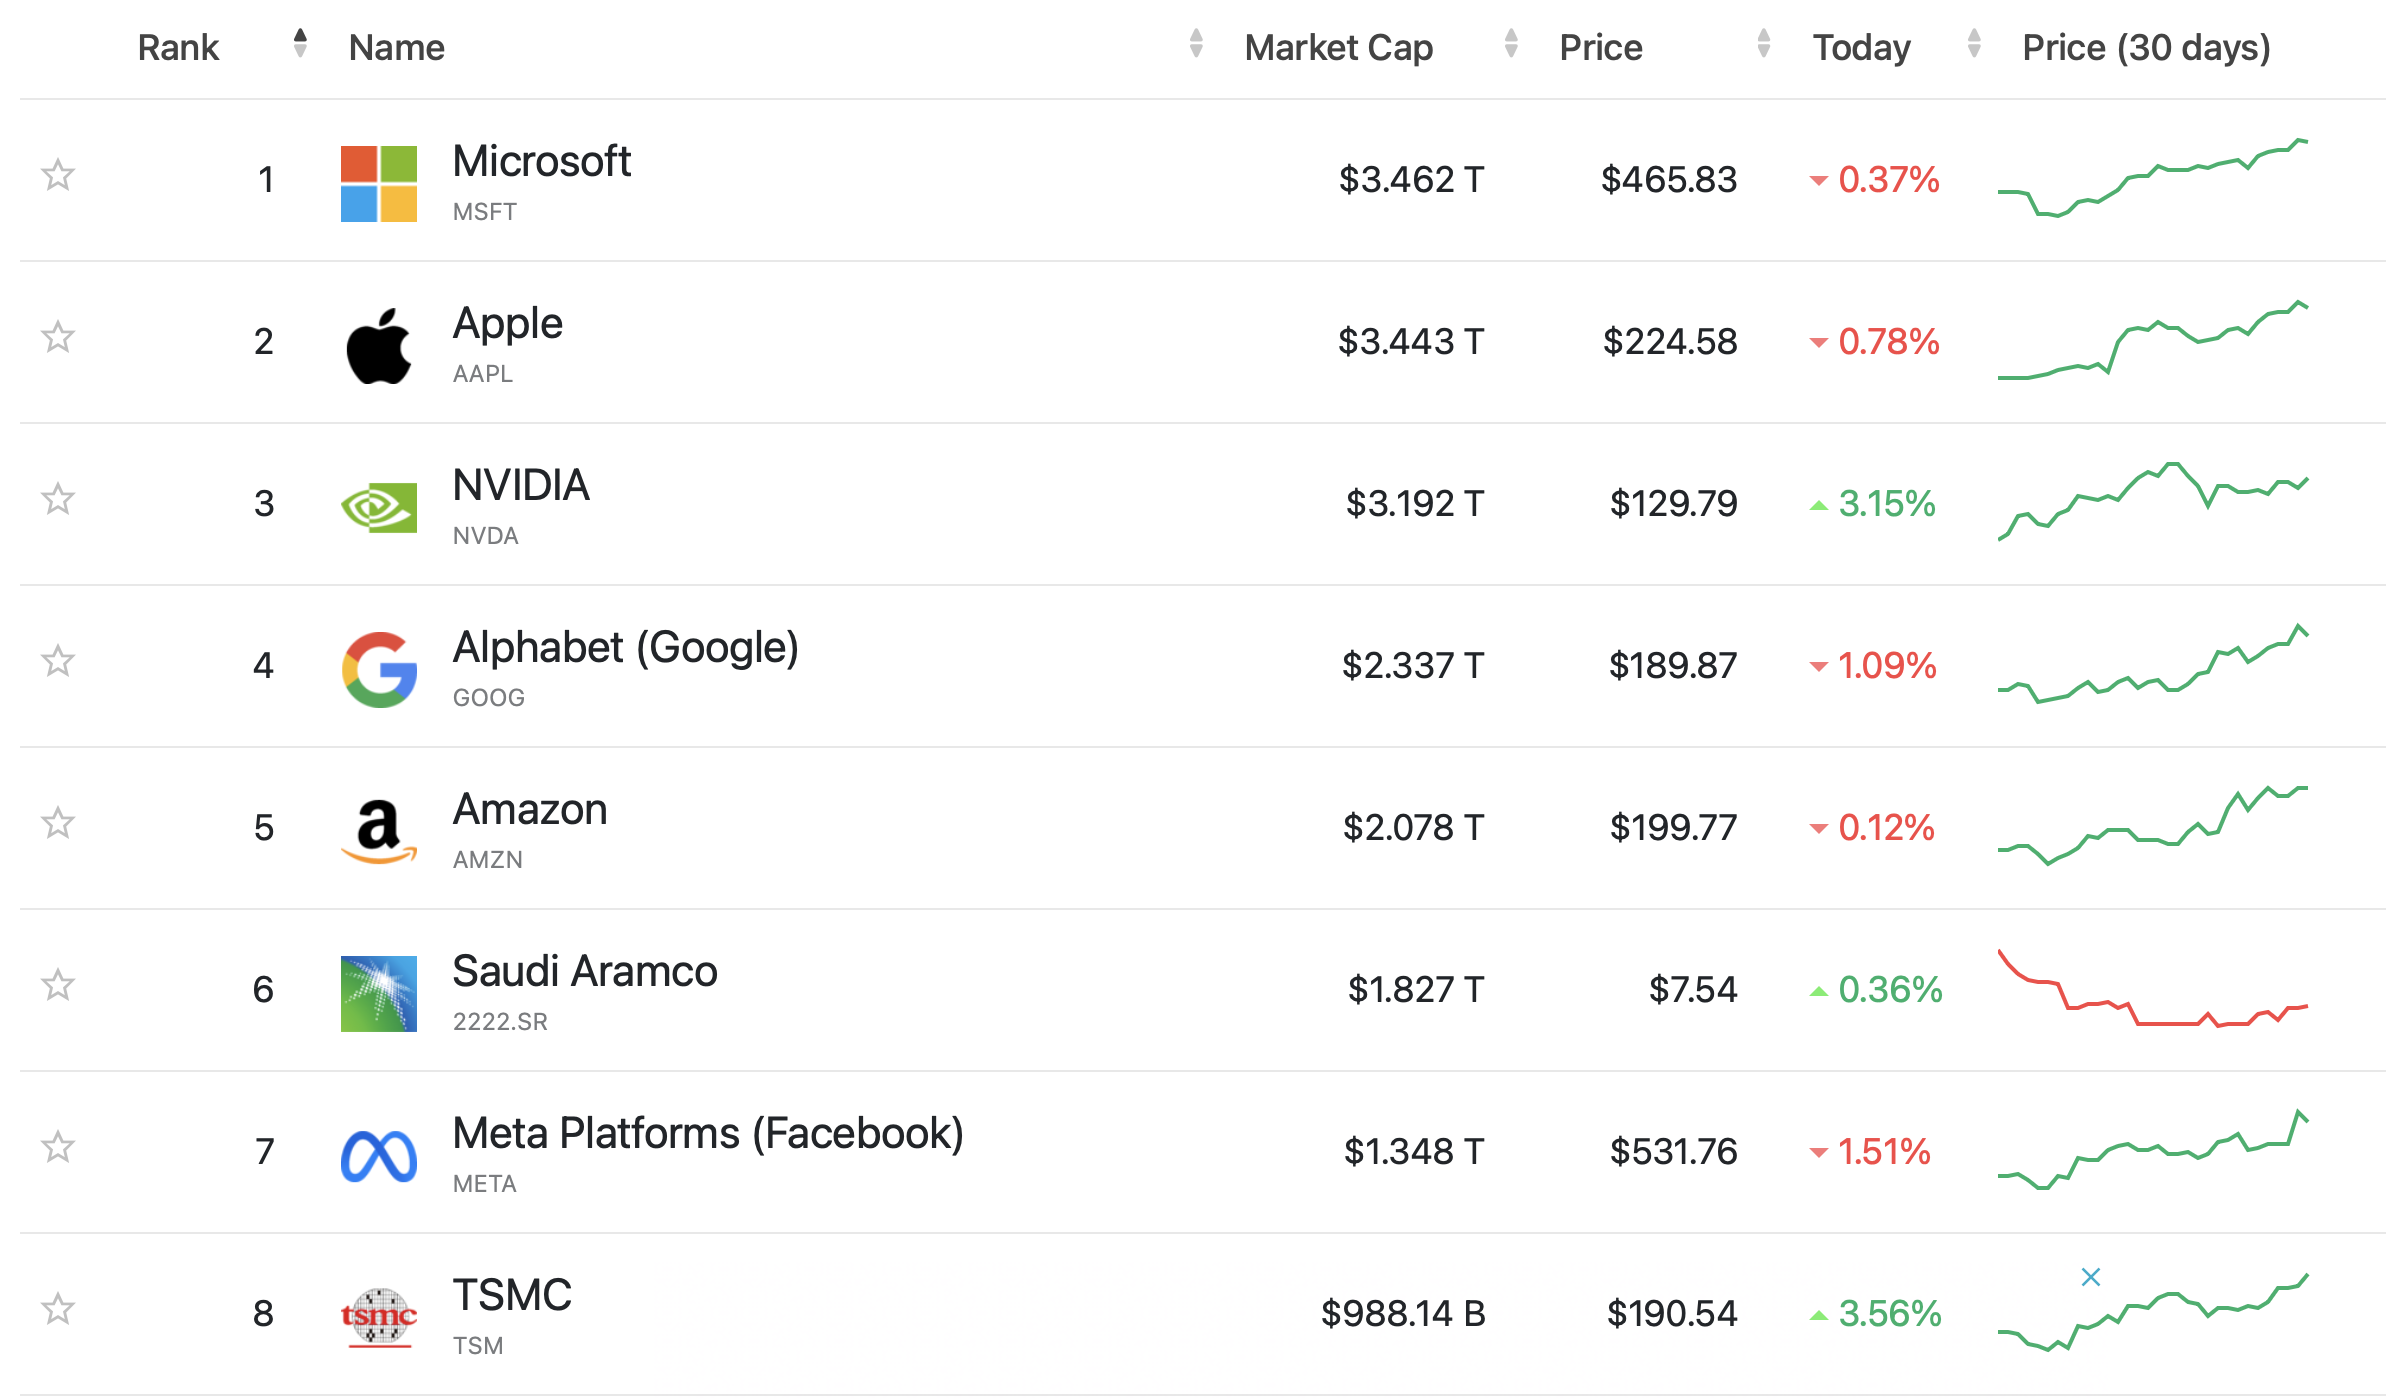This screenshot has width=2386, height=1398.
Task: Click the Saudi Aramco logo
Action: point(378,993)
